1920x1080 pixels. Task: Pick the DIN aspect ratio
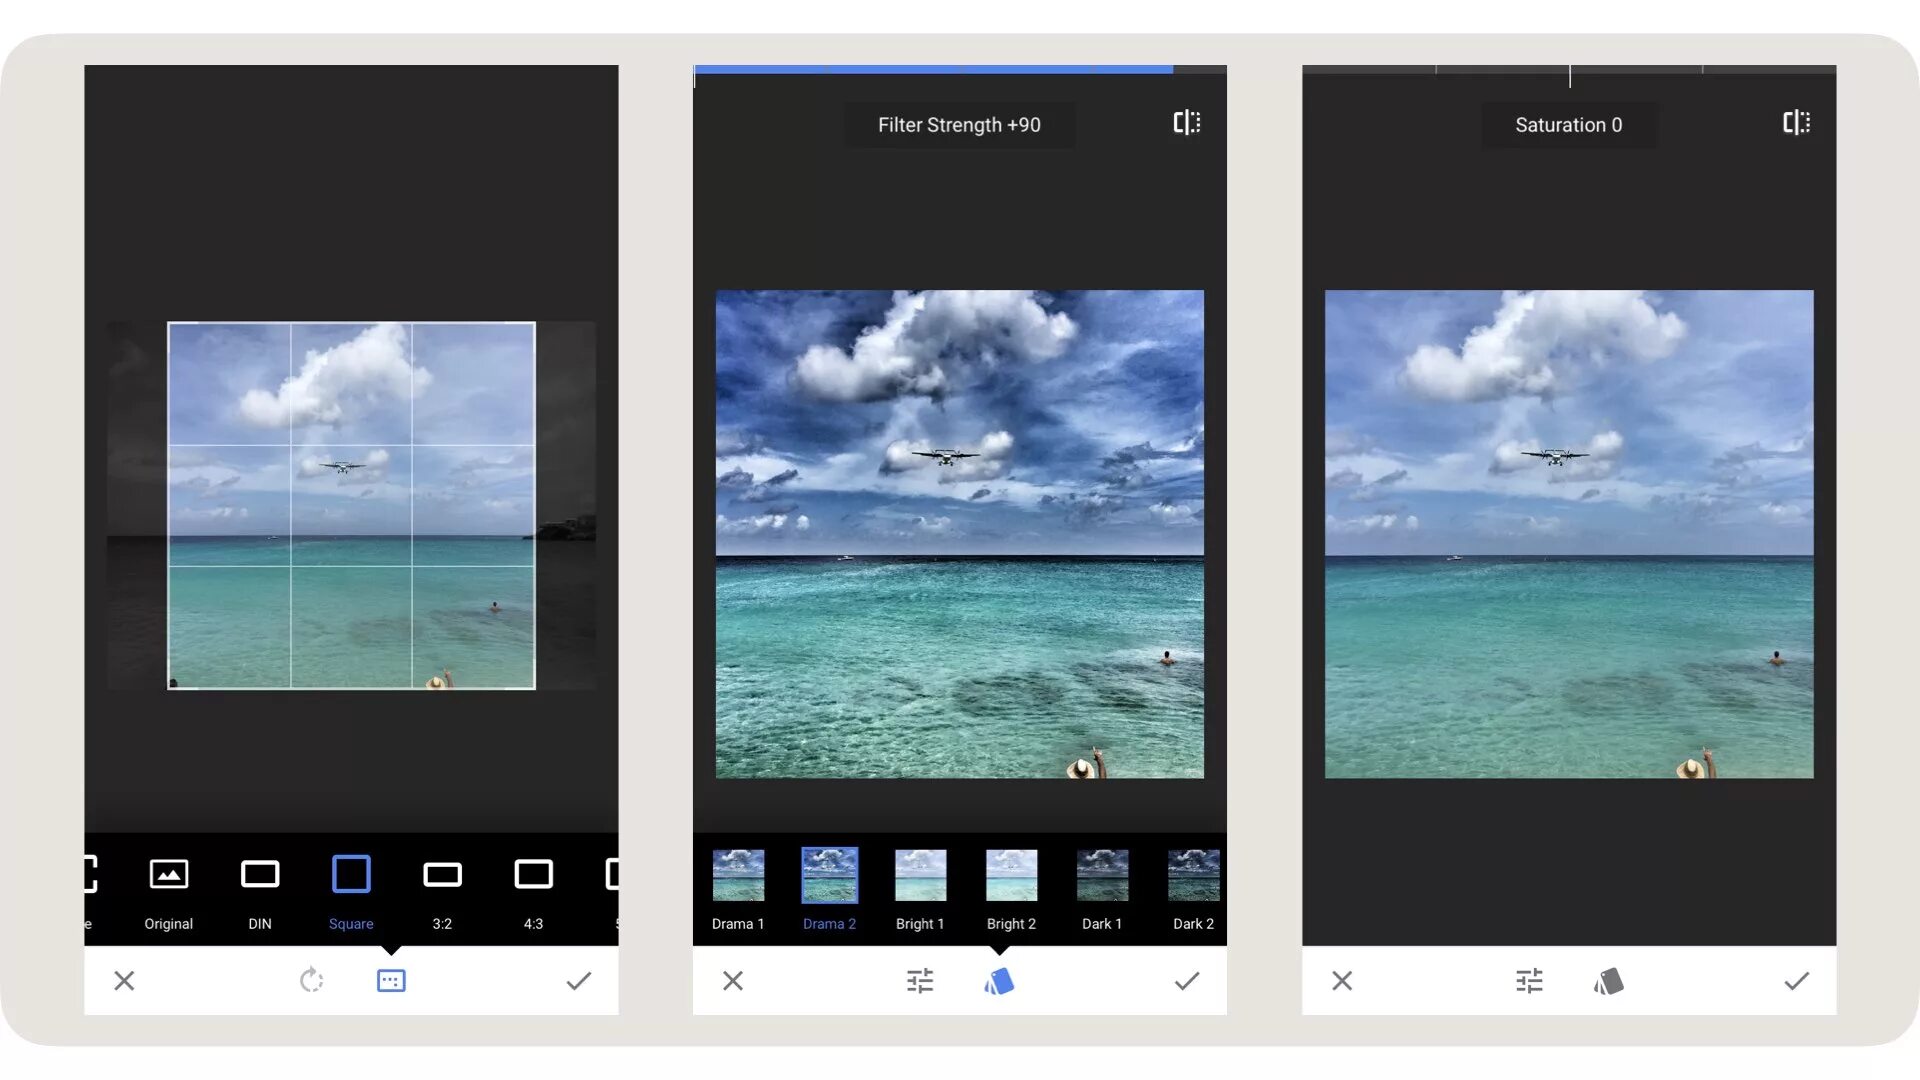coord(260,874)
